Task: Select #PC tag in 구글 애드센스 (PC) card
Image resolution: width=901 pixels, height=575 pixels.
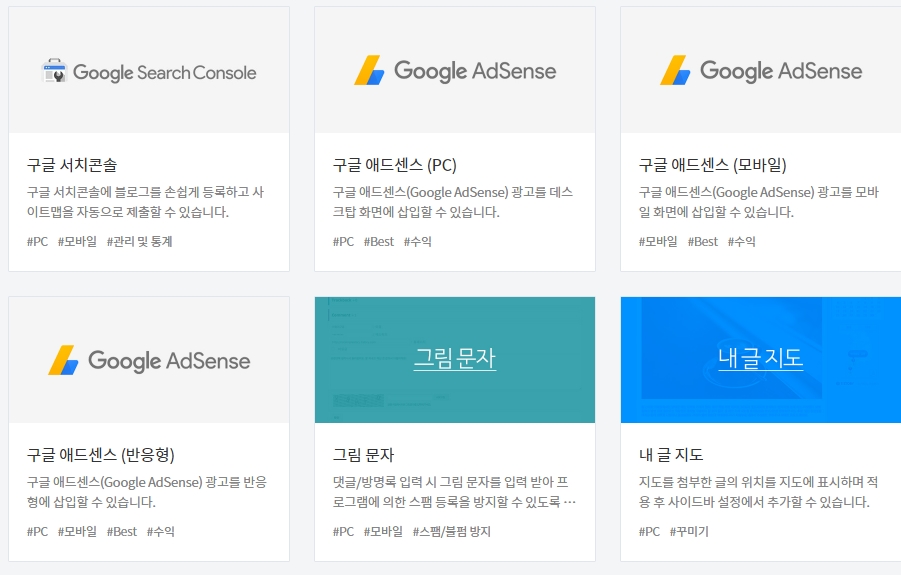Action: coord(344,241)
